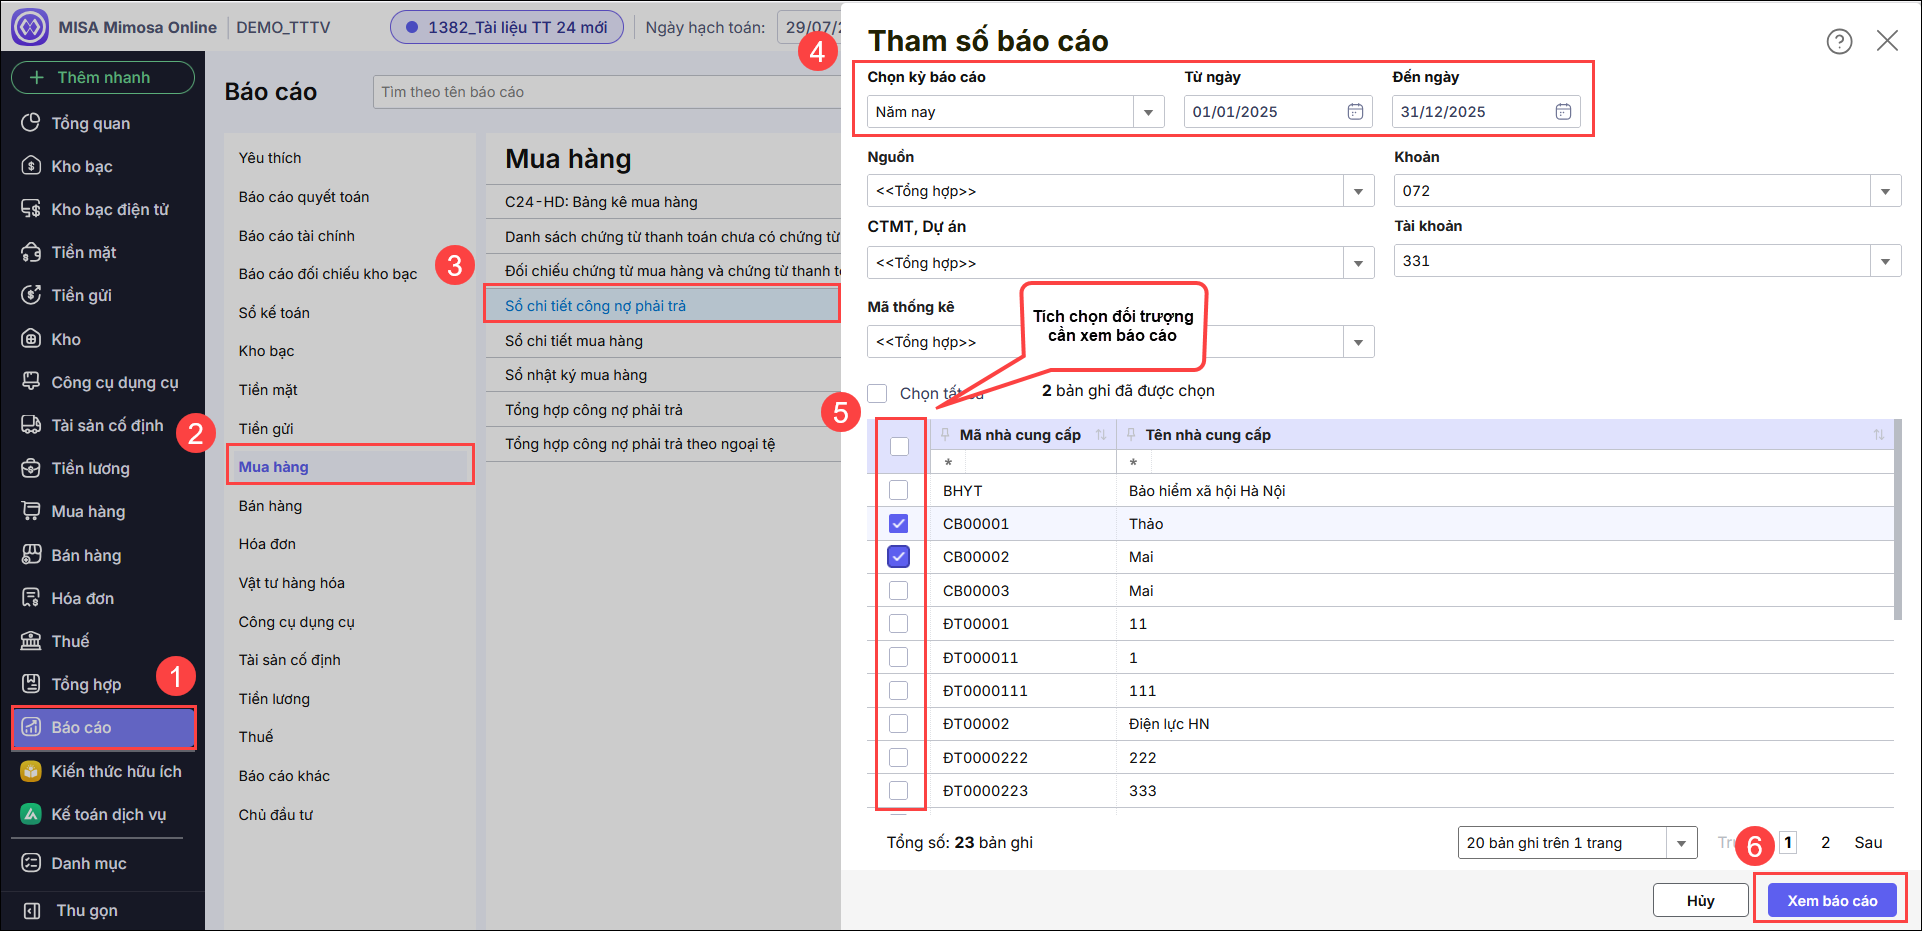Viewport: 1922px width, 931px height.
Task: Tick the checkbox for supplier BHYT
Action: (x=898, y=490)
